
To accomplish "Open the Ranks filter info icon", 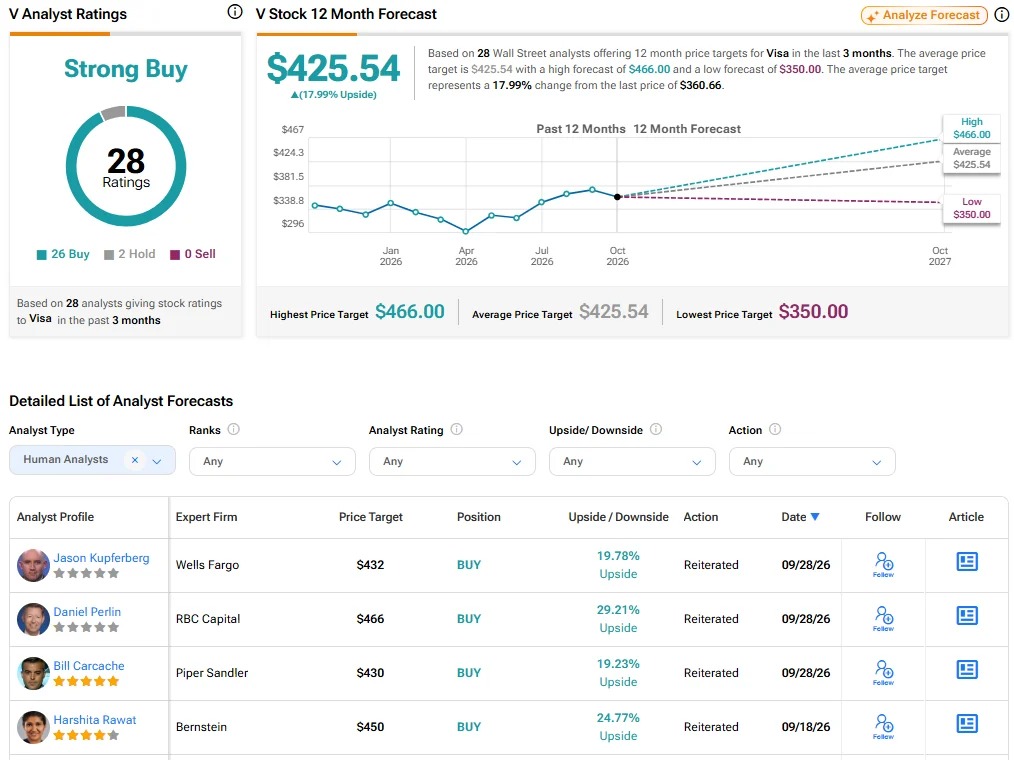I will [x=233, y=429].
